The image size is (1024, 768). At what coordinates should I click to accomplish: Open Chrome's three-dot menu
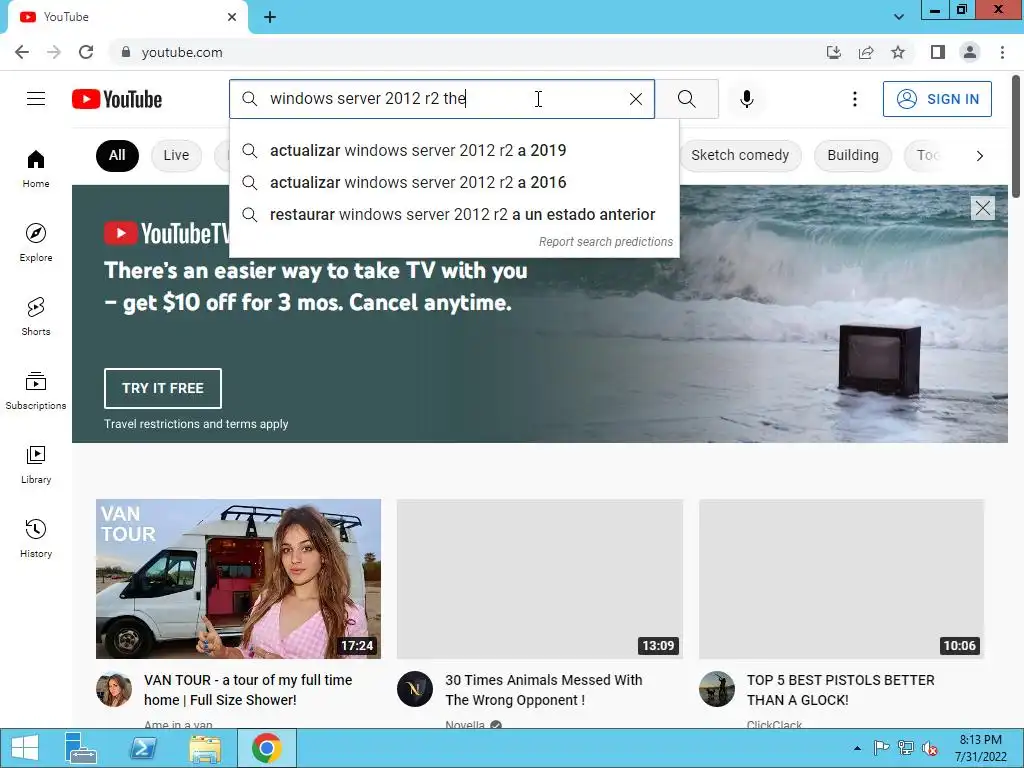pyautogui.click(x=1002, y=52)
